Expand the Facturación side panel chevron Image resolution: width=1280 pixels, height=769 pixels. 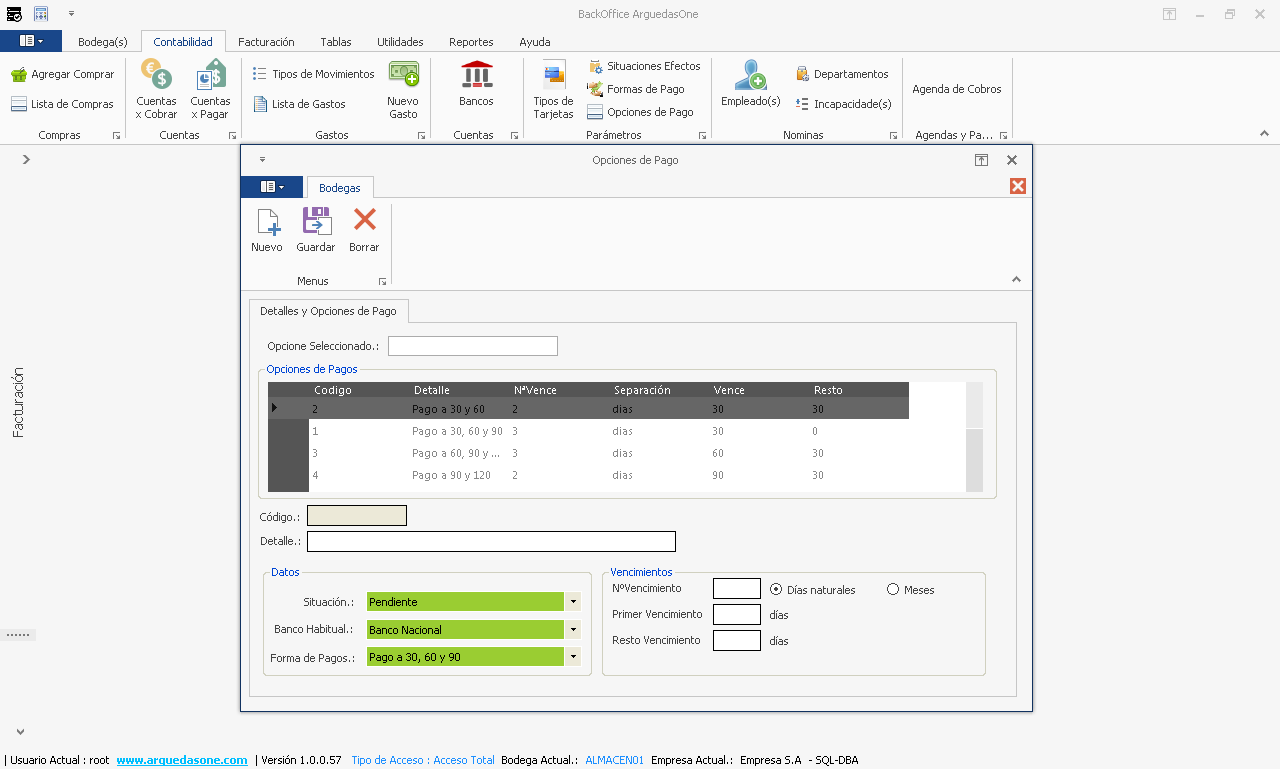coord(26,159)
